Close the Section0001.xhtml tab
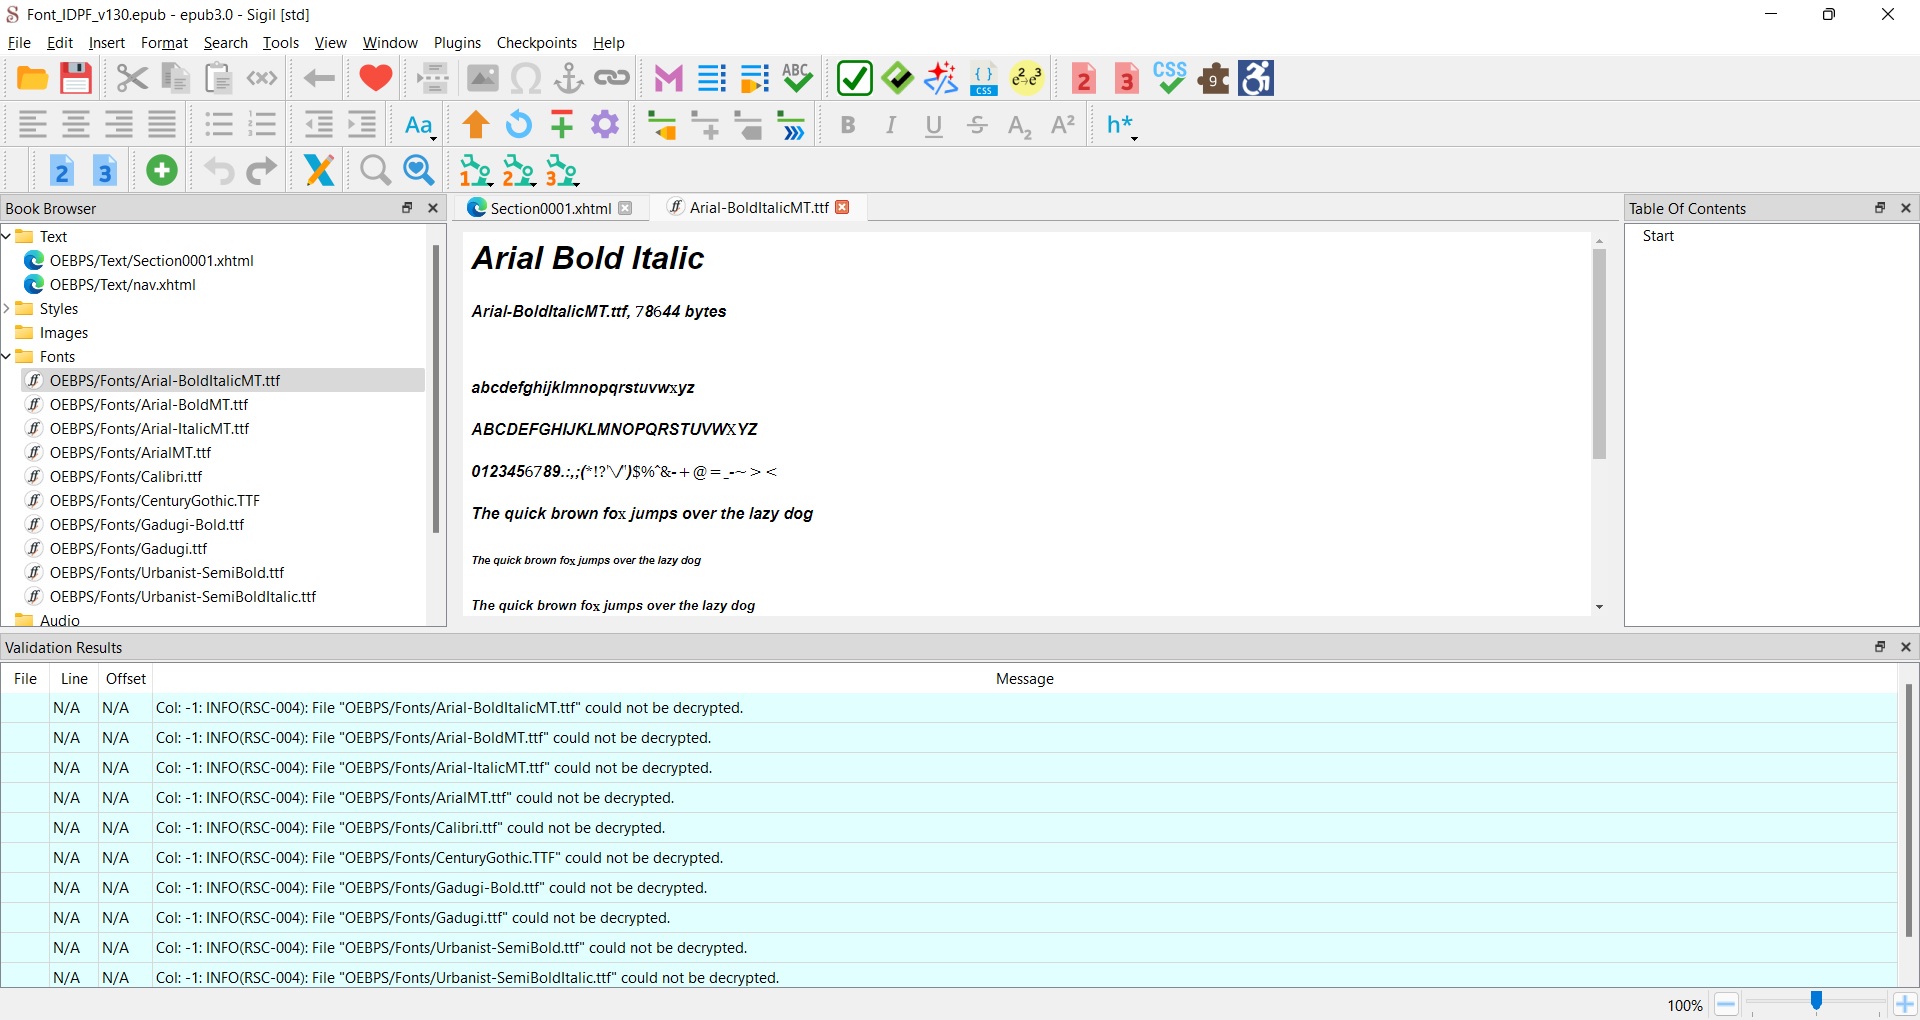The height and width of the screenshot is (1020, 1920). (x=625, y=208)
